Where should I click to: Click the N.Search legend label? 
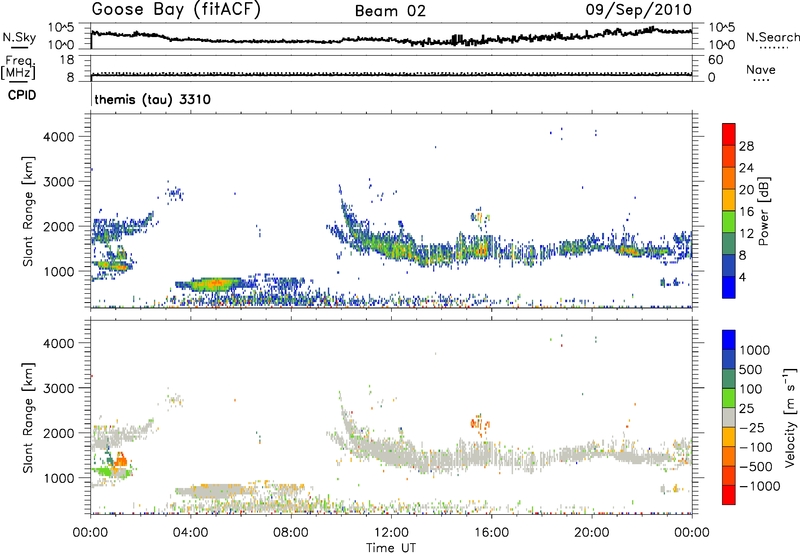(x=772, y=37)
